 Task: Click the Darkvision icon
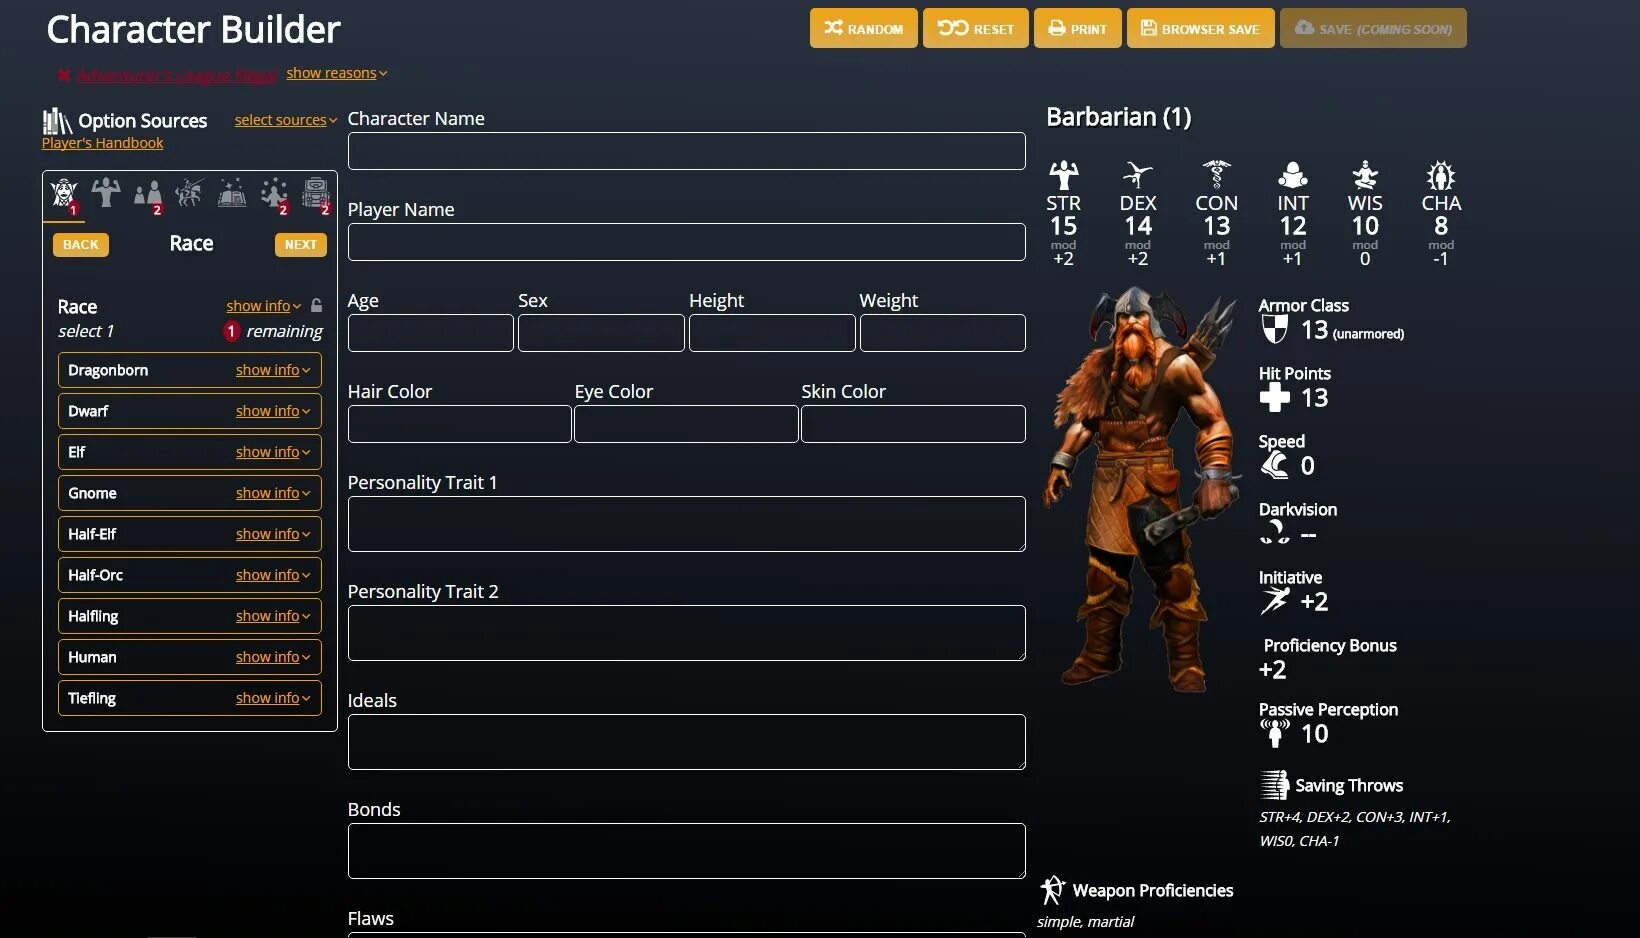coord(1275,533)
